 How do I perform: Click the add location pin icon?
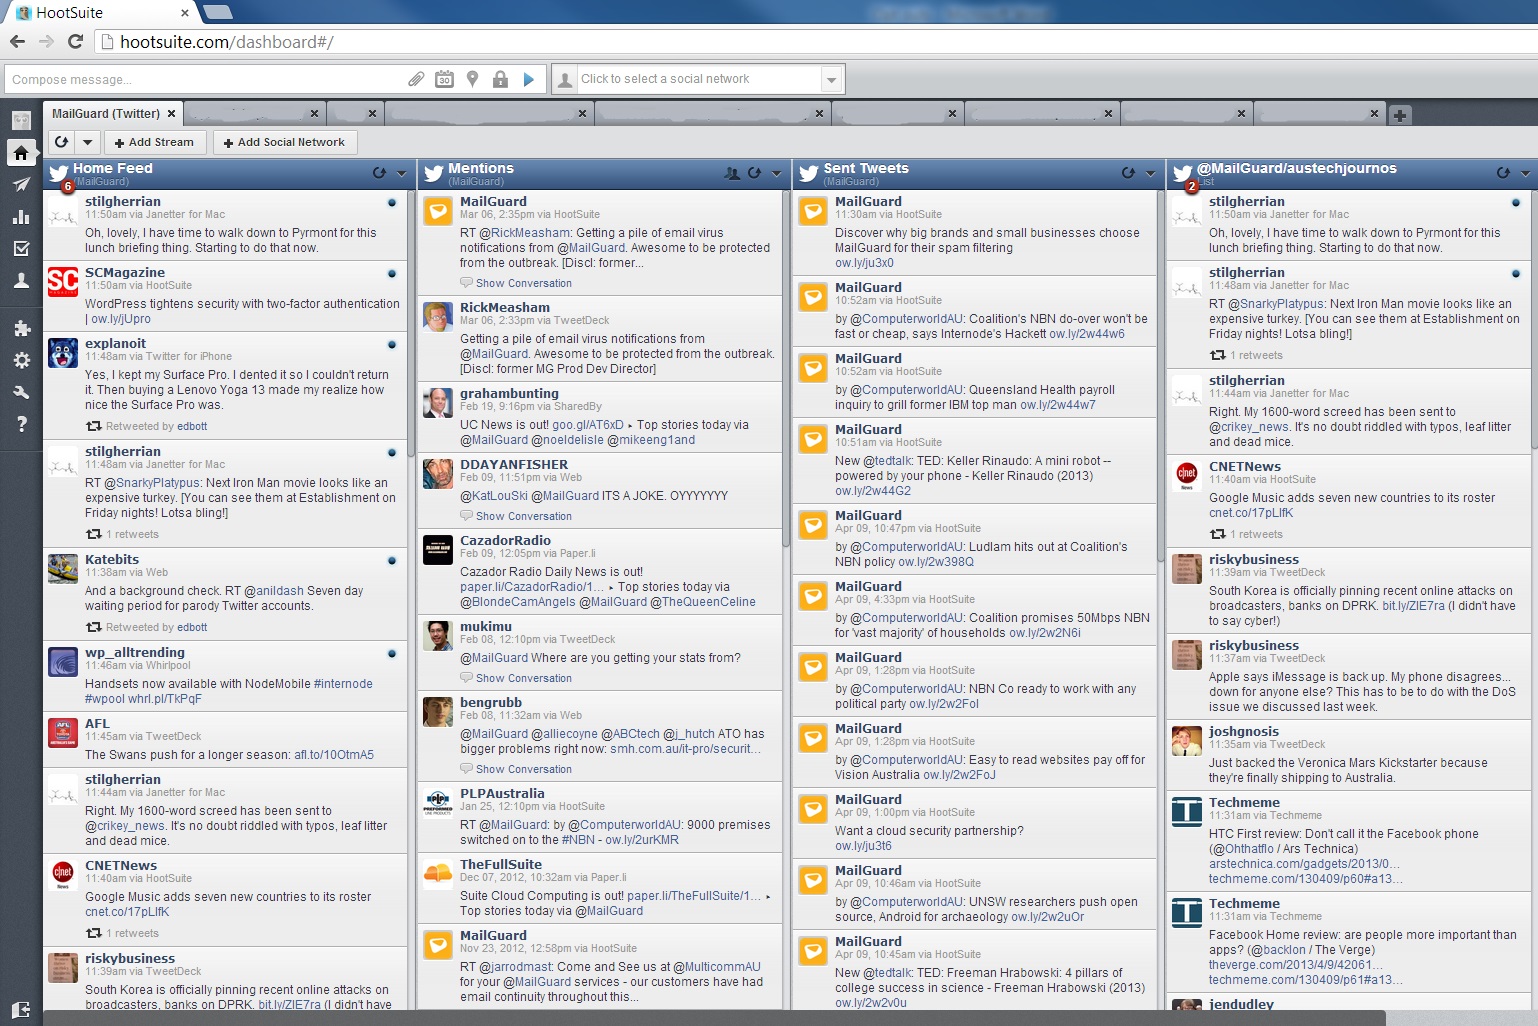click(473, 79)
